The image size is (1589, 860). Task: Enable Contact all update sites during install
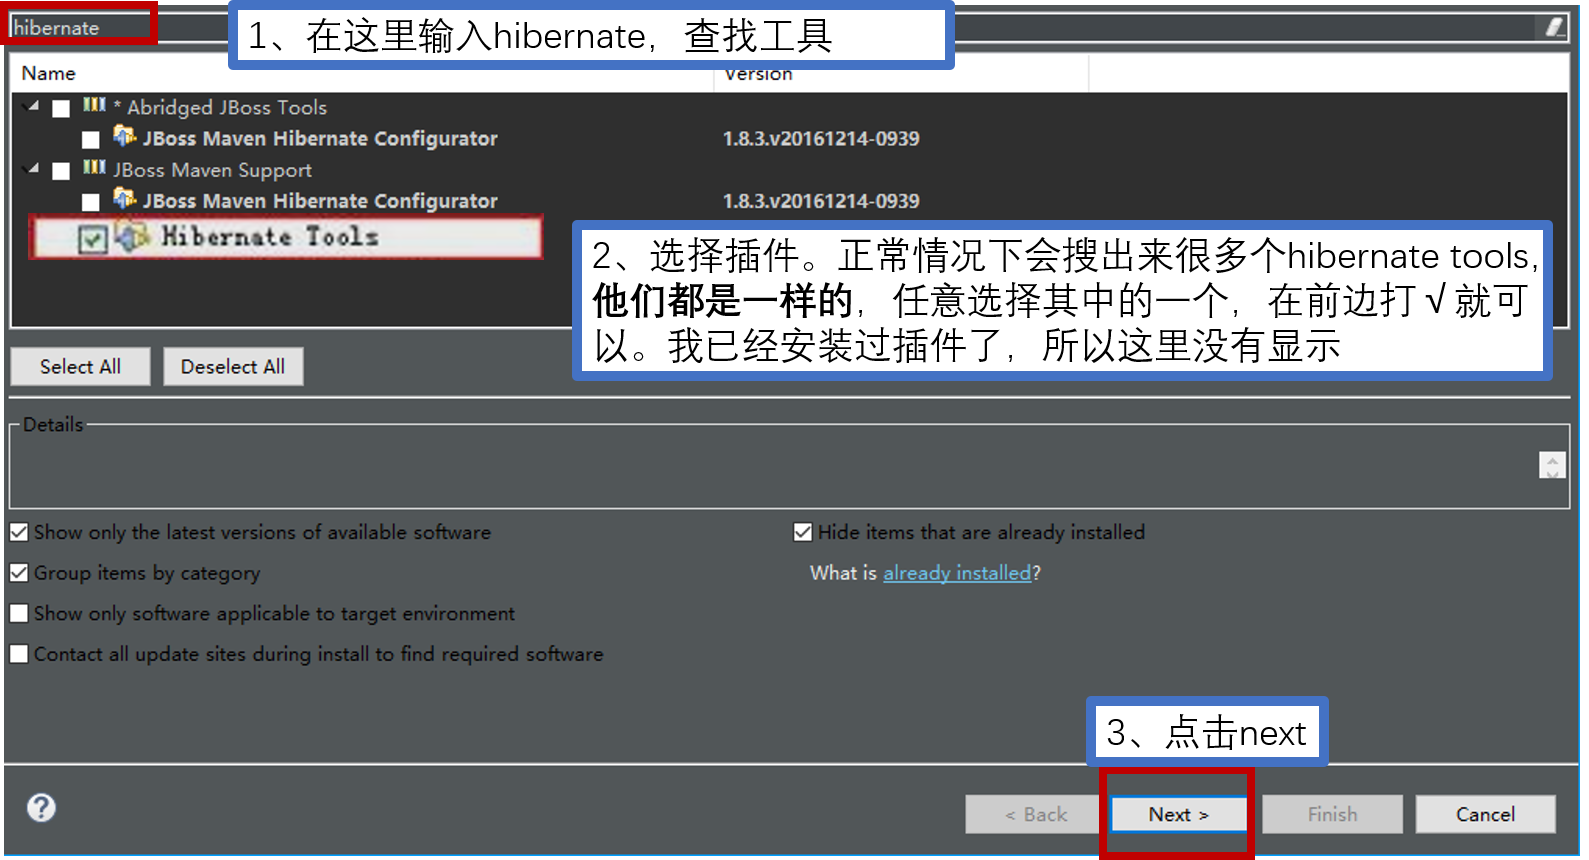(x=19, y=654)
